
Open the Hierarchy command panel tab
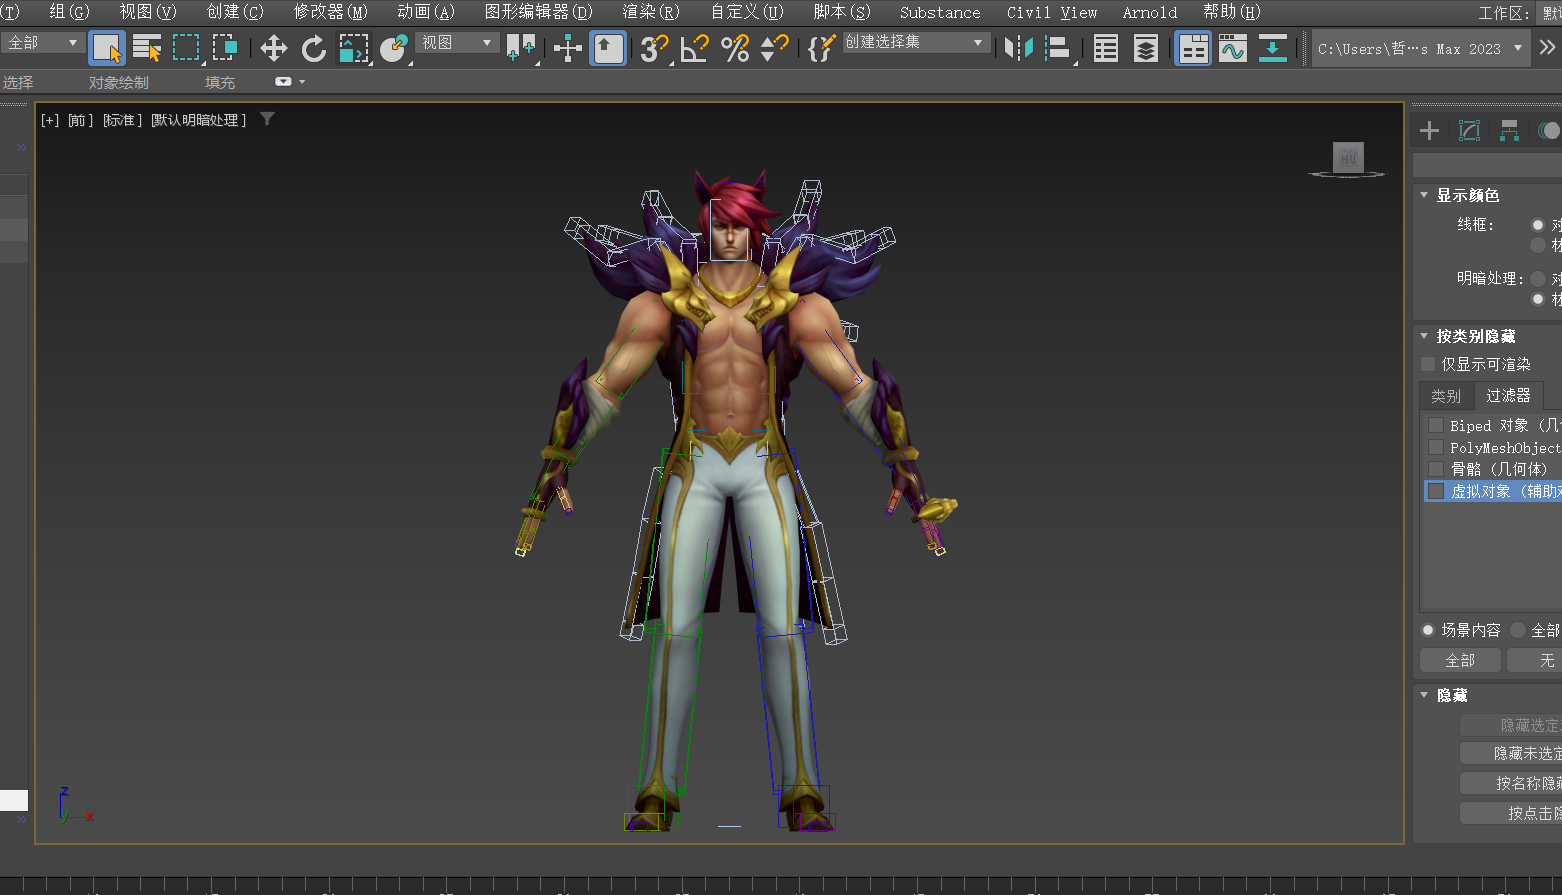tap(1509, 131)
